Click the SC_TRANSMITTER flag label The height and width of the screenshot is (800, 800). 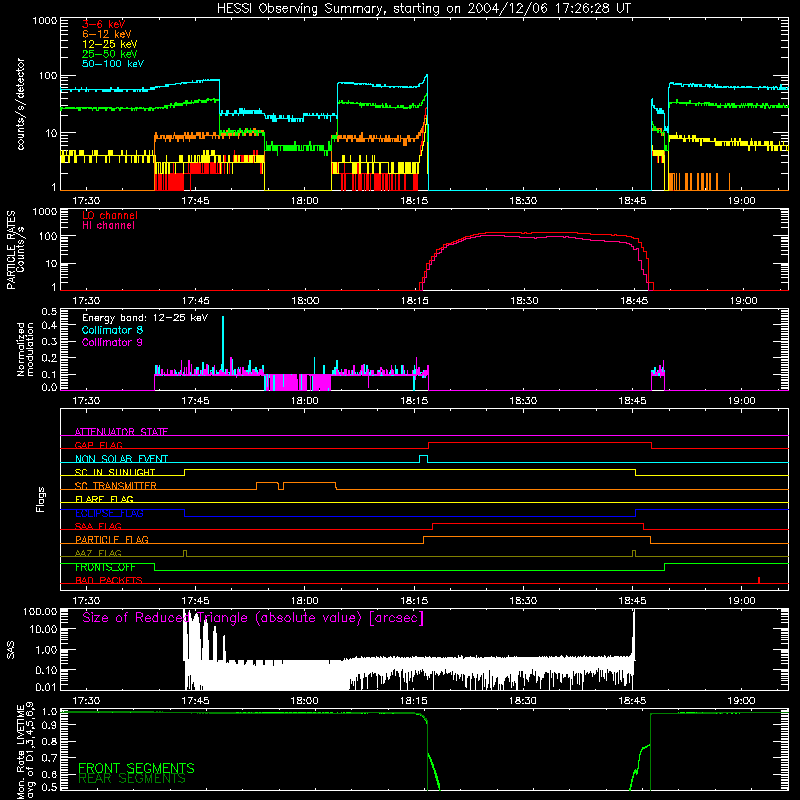coord(115,486)
